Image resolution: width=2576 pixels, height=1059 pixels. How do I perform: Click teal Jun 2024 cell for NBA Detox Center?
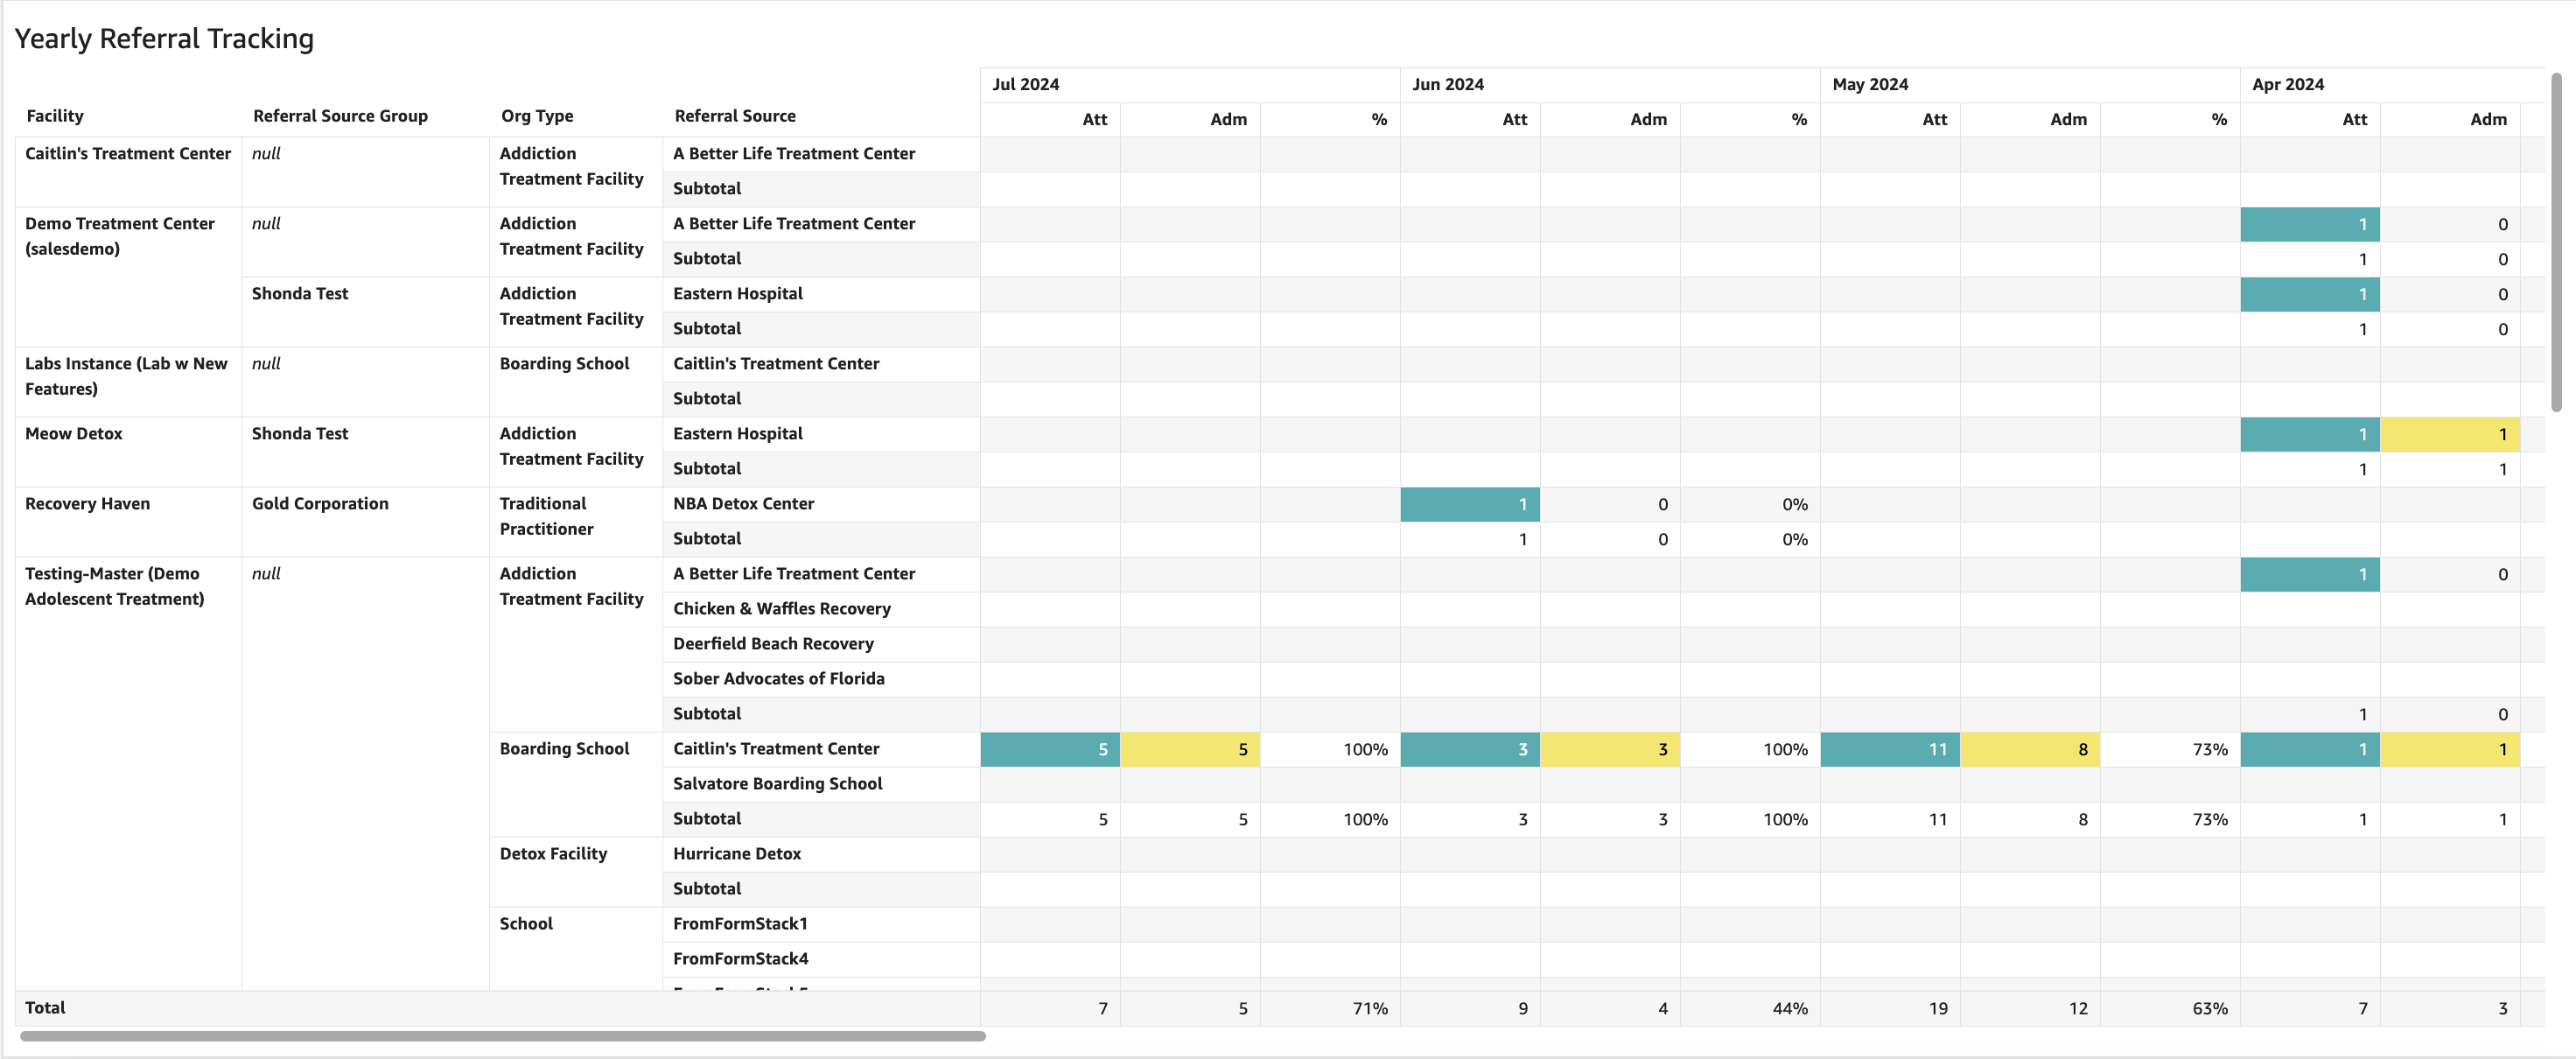point(1469,504)
